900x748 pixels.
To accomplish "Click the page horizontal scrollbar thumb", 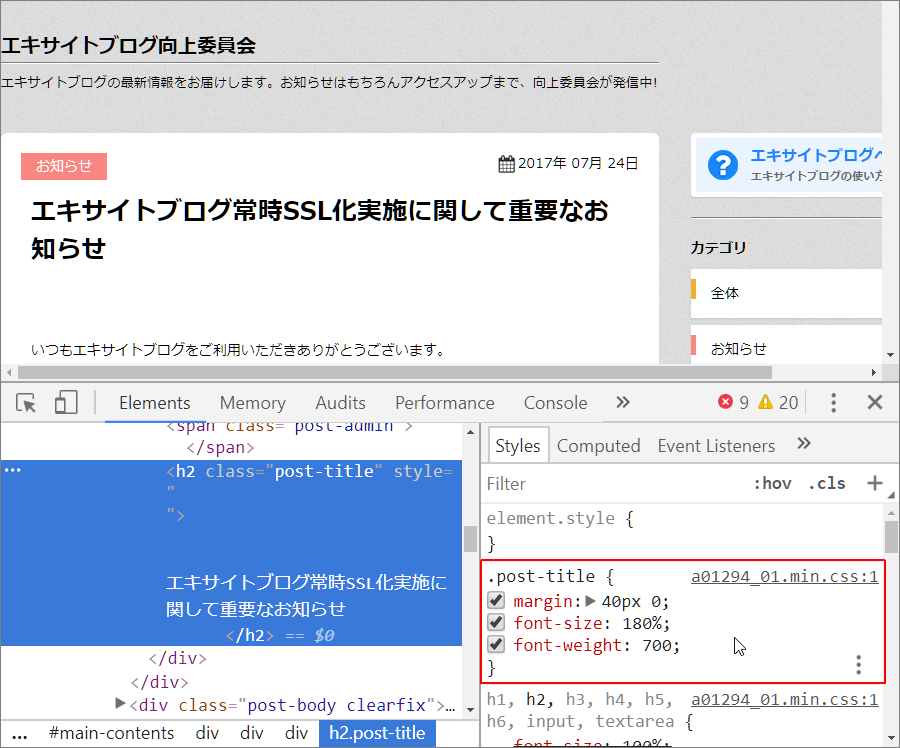I will click(395, 373).
